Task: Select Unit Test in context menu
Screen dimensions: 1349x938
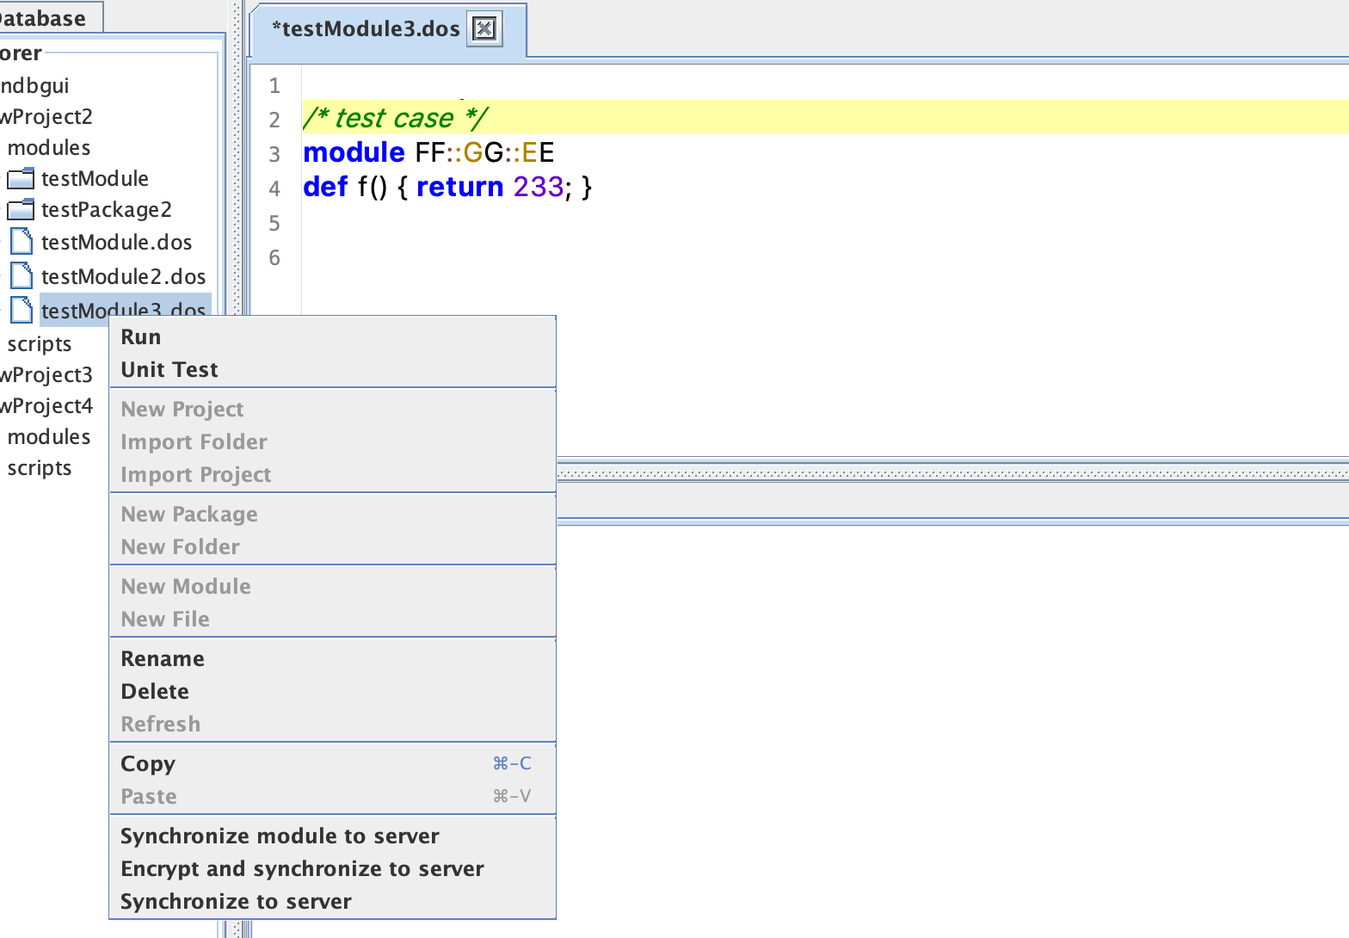Action: 169,370
